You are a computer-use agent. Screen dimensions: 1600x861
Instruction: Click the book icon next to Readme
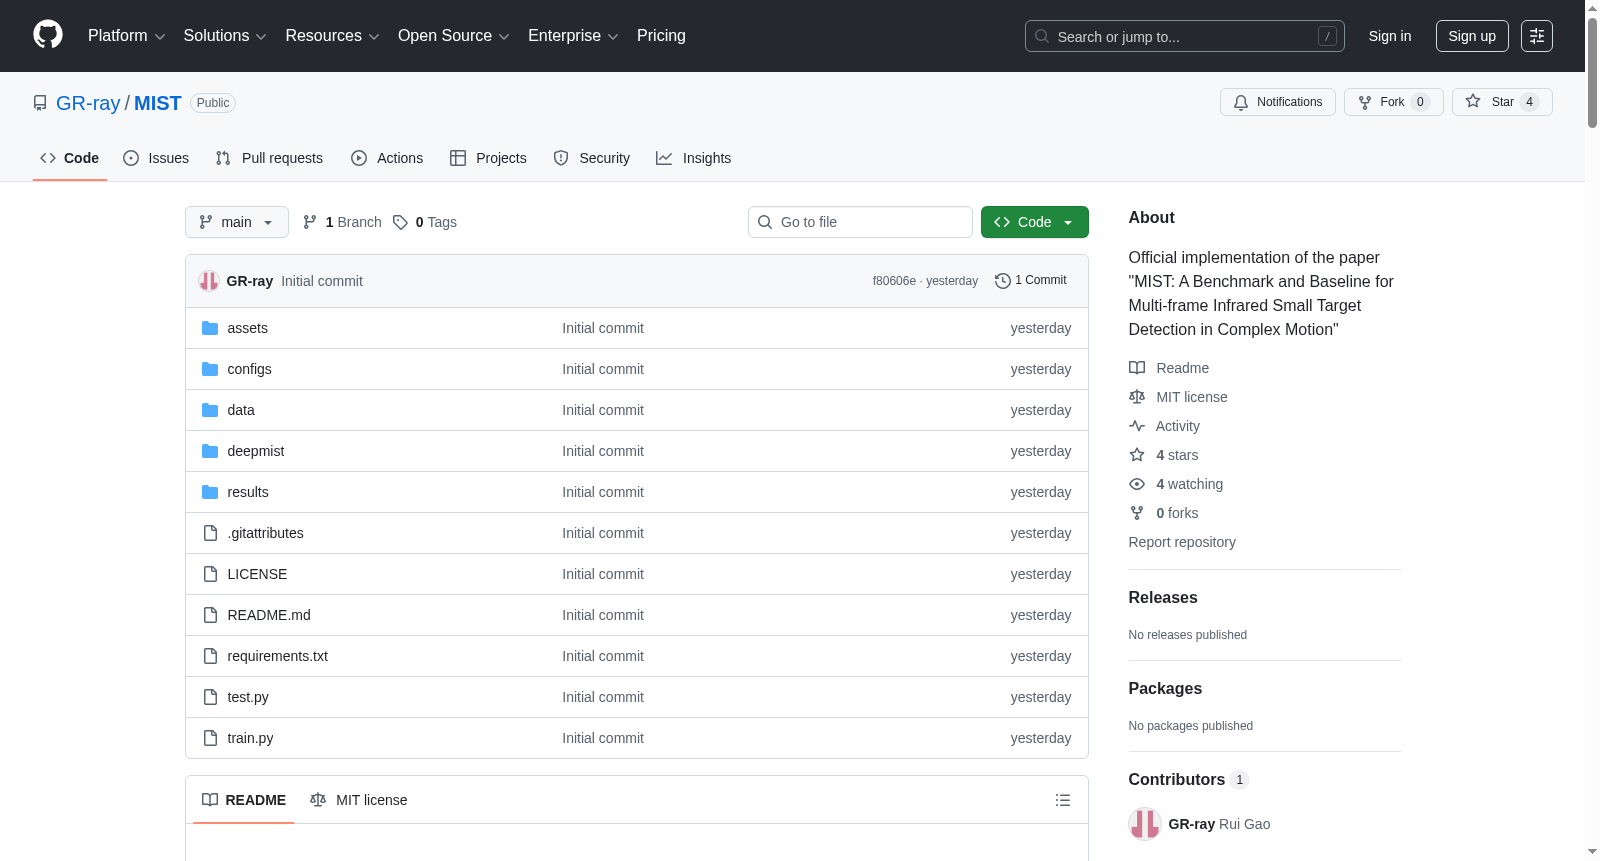coord(1137,368)
